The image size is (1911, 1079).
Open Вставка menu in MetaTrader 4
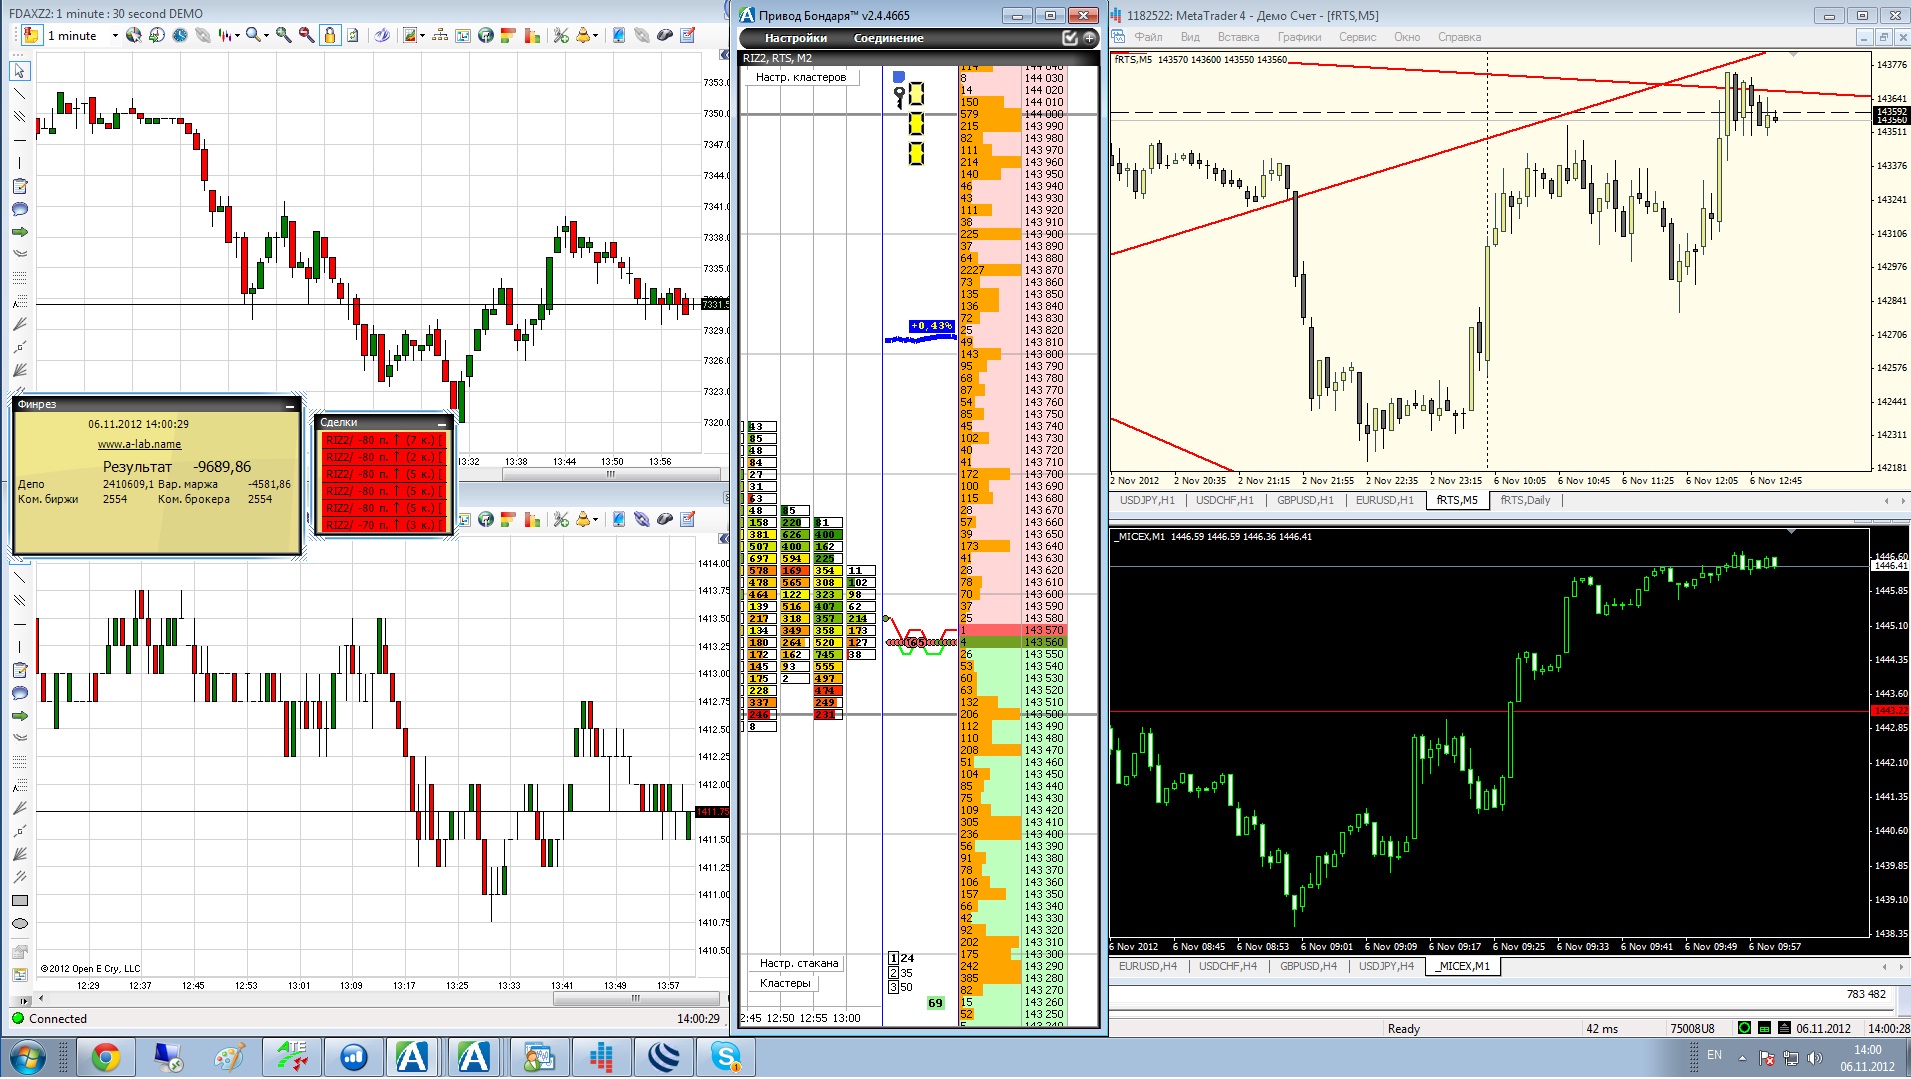tap(1238, 37)
